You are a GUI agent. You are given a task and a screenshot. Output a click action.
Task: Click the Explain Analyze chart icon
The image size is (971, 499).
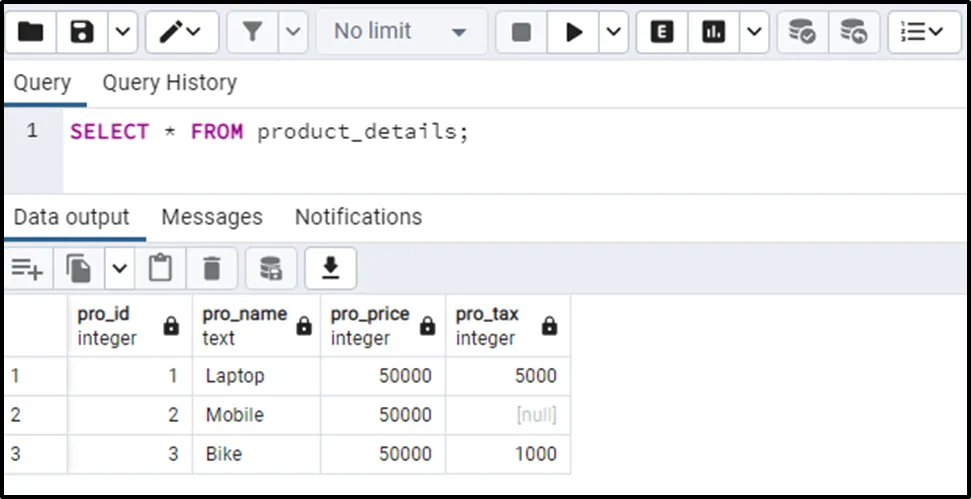click(713, 32)
